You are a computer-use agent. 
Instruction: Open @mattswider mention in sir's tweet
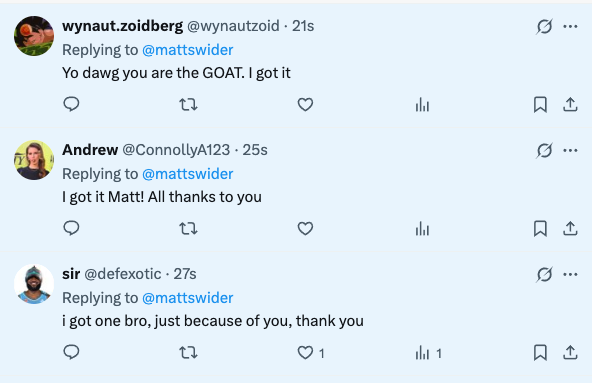[x=188, y=298]
